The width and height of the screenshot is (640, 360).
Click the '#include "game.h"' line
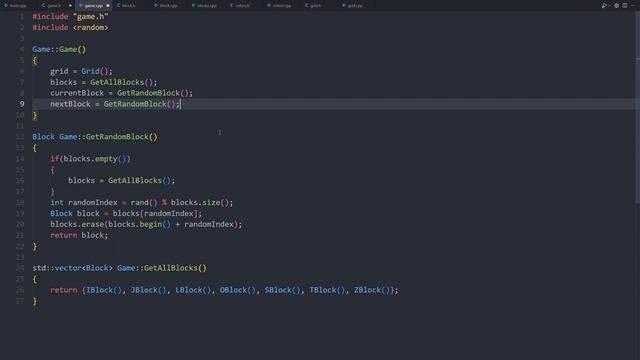70,17
